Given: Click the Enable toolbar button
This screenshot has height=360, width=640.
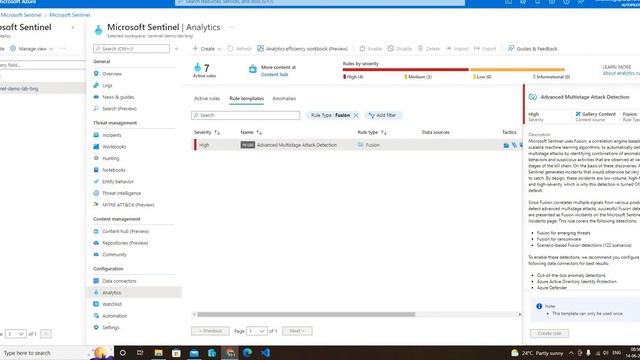Looking at the screenshot, I should [x=371, y=49].
